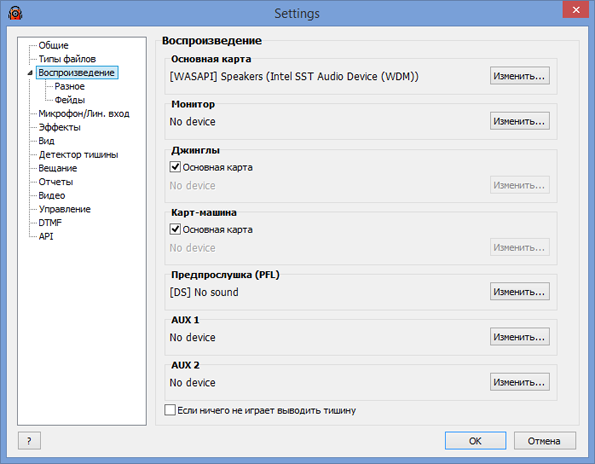Cancel with the Отмена button

[x=545, y=440]
